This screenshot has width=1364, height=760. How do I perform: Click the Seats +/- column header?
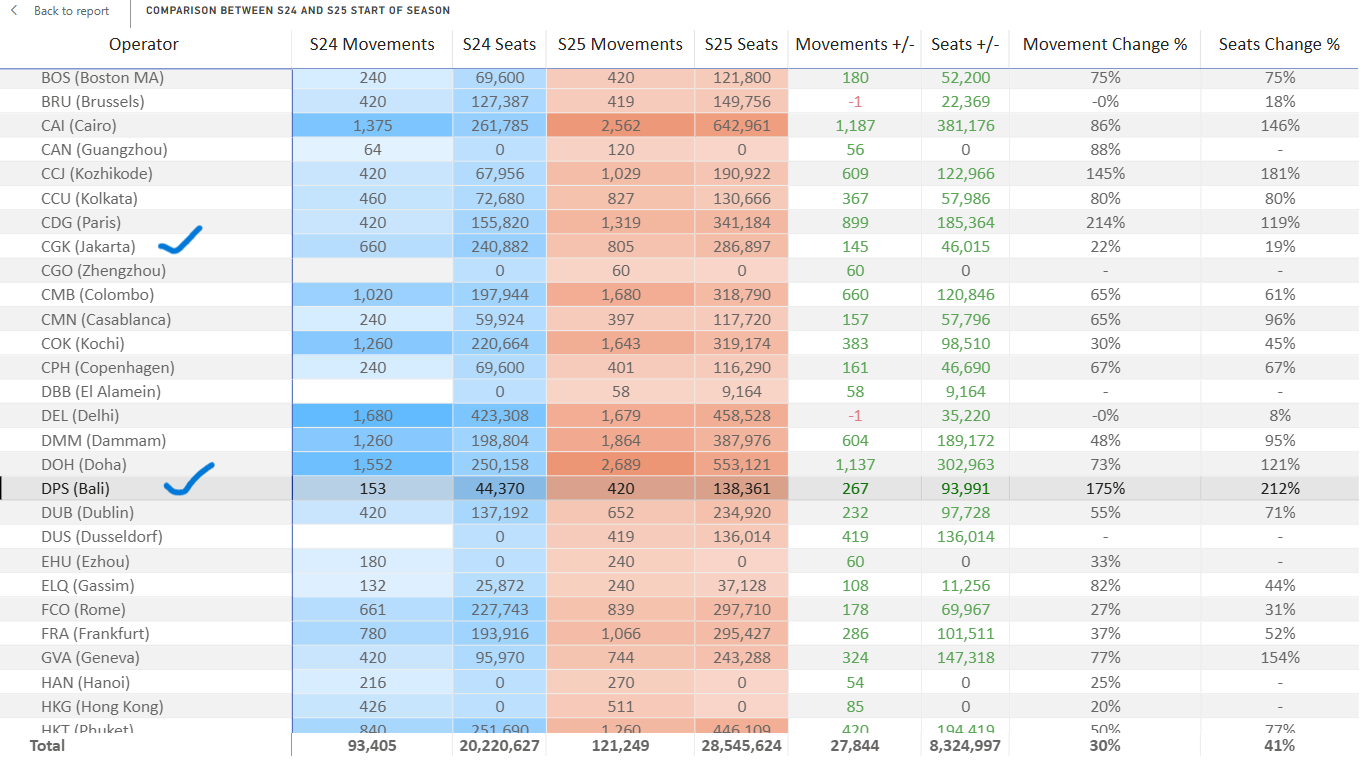pos(965,44)
